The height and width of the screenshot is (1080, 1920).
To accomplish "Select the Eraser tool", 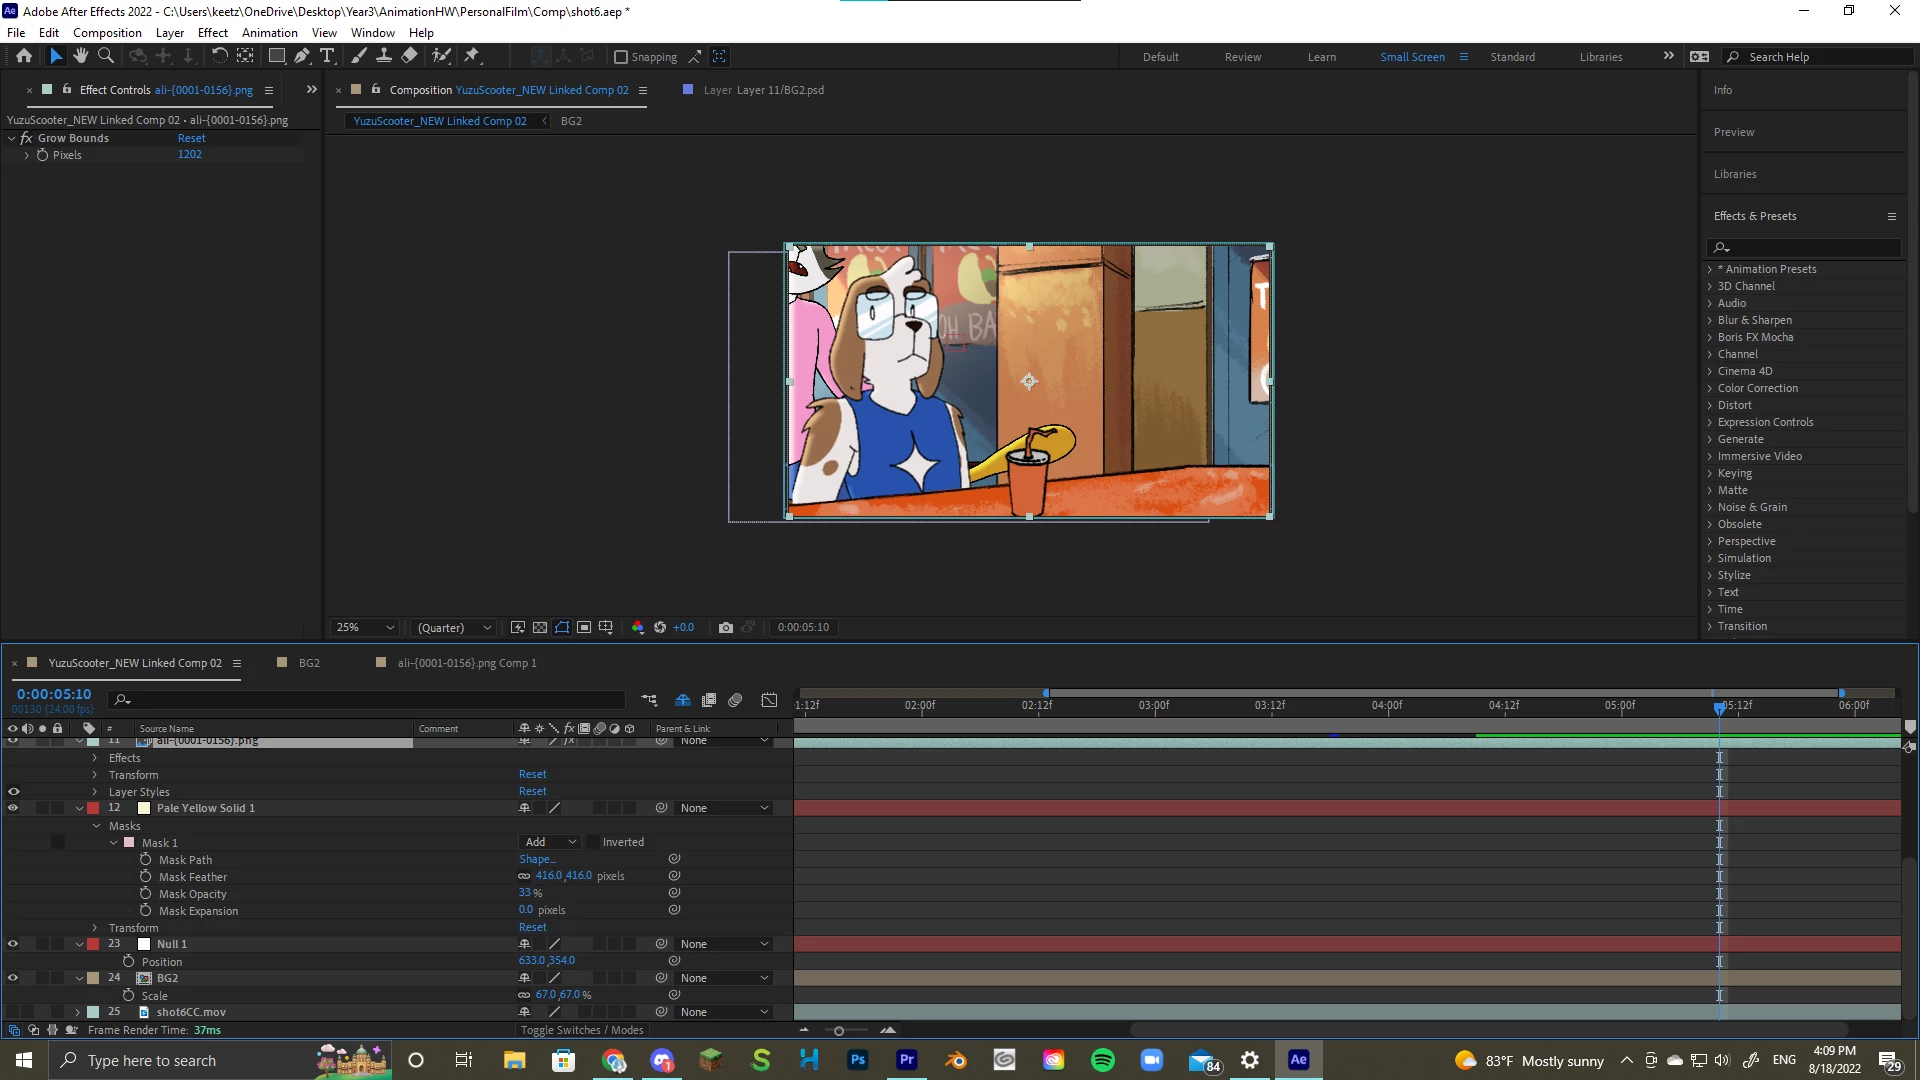I will (x=409, y=56).
